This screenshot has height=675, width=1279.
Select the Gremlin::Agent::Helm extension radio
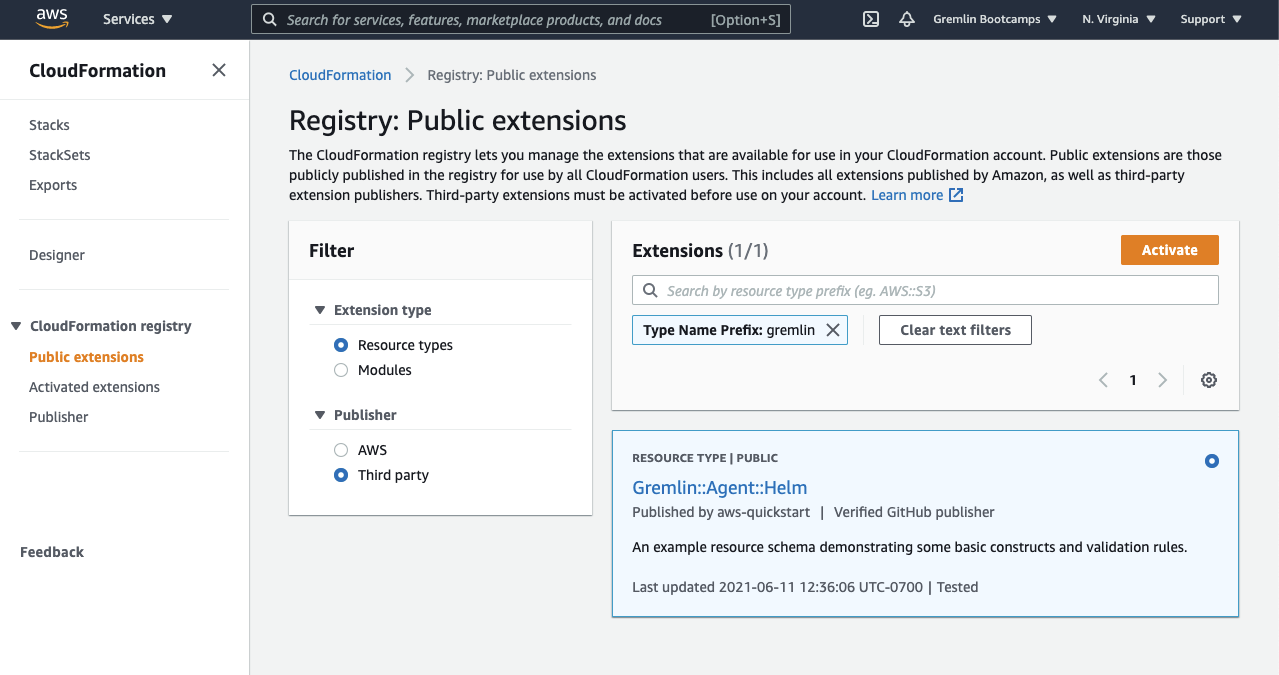tap(1212, 461)
